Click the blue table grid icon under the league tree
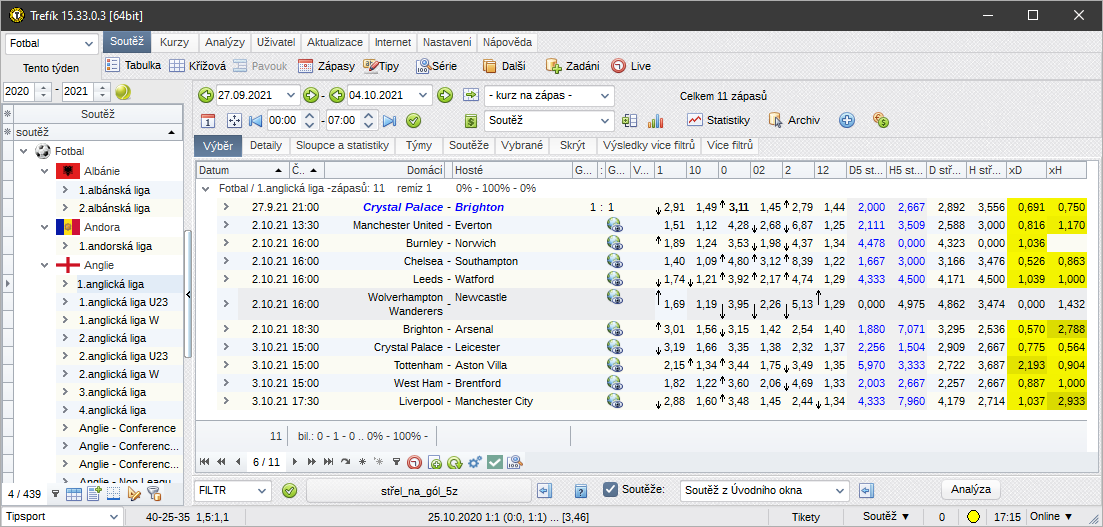Image resolution: width=1103 pixels, height=527 pixels. click(73, 494)
